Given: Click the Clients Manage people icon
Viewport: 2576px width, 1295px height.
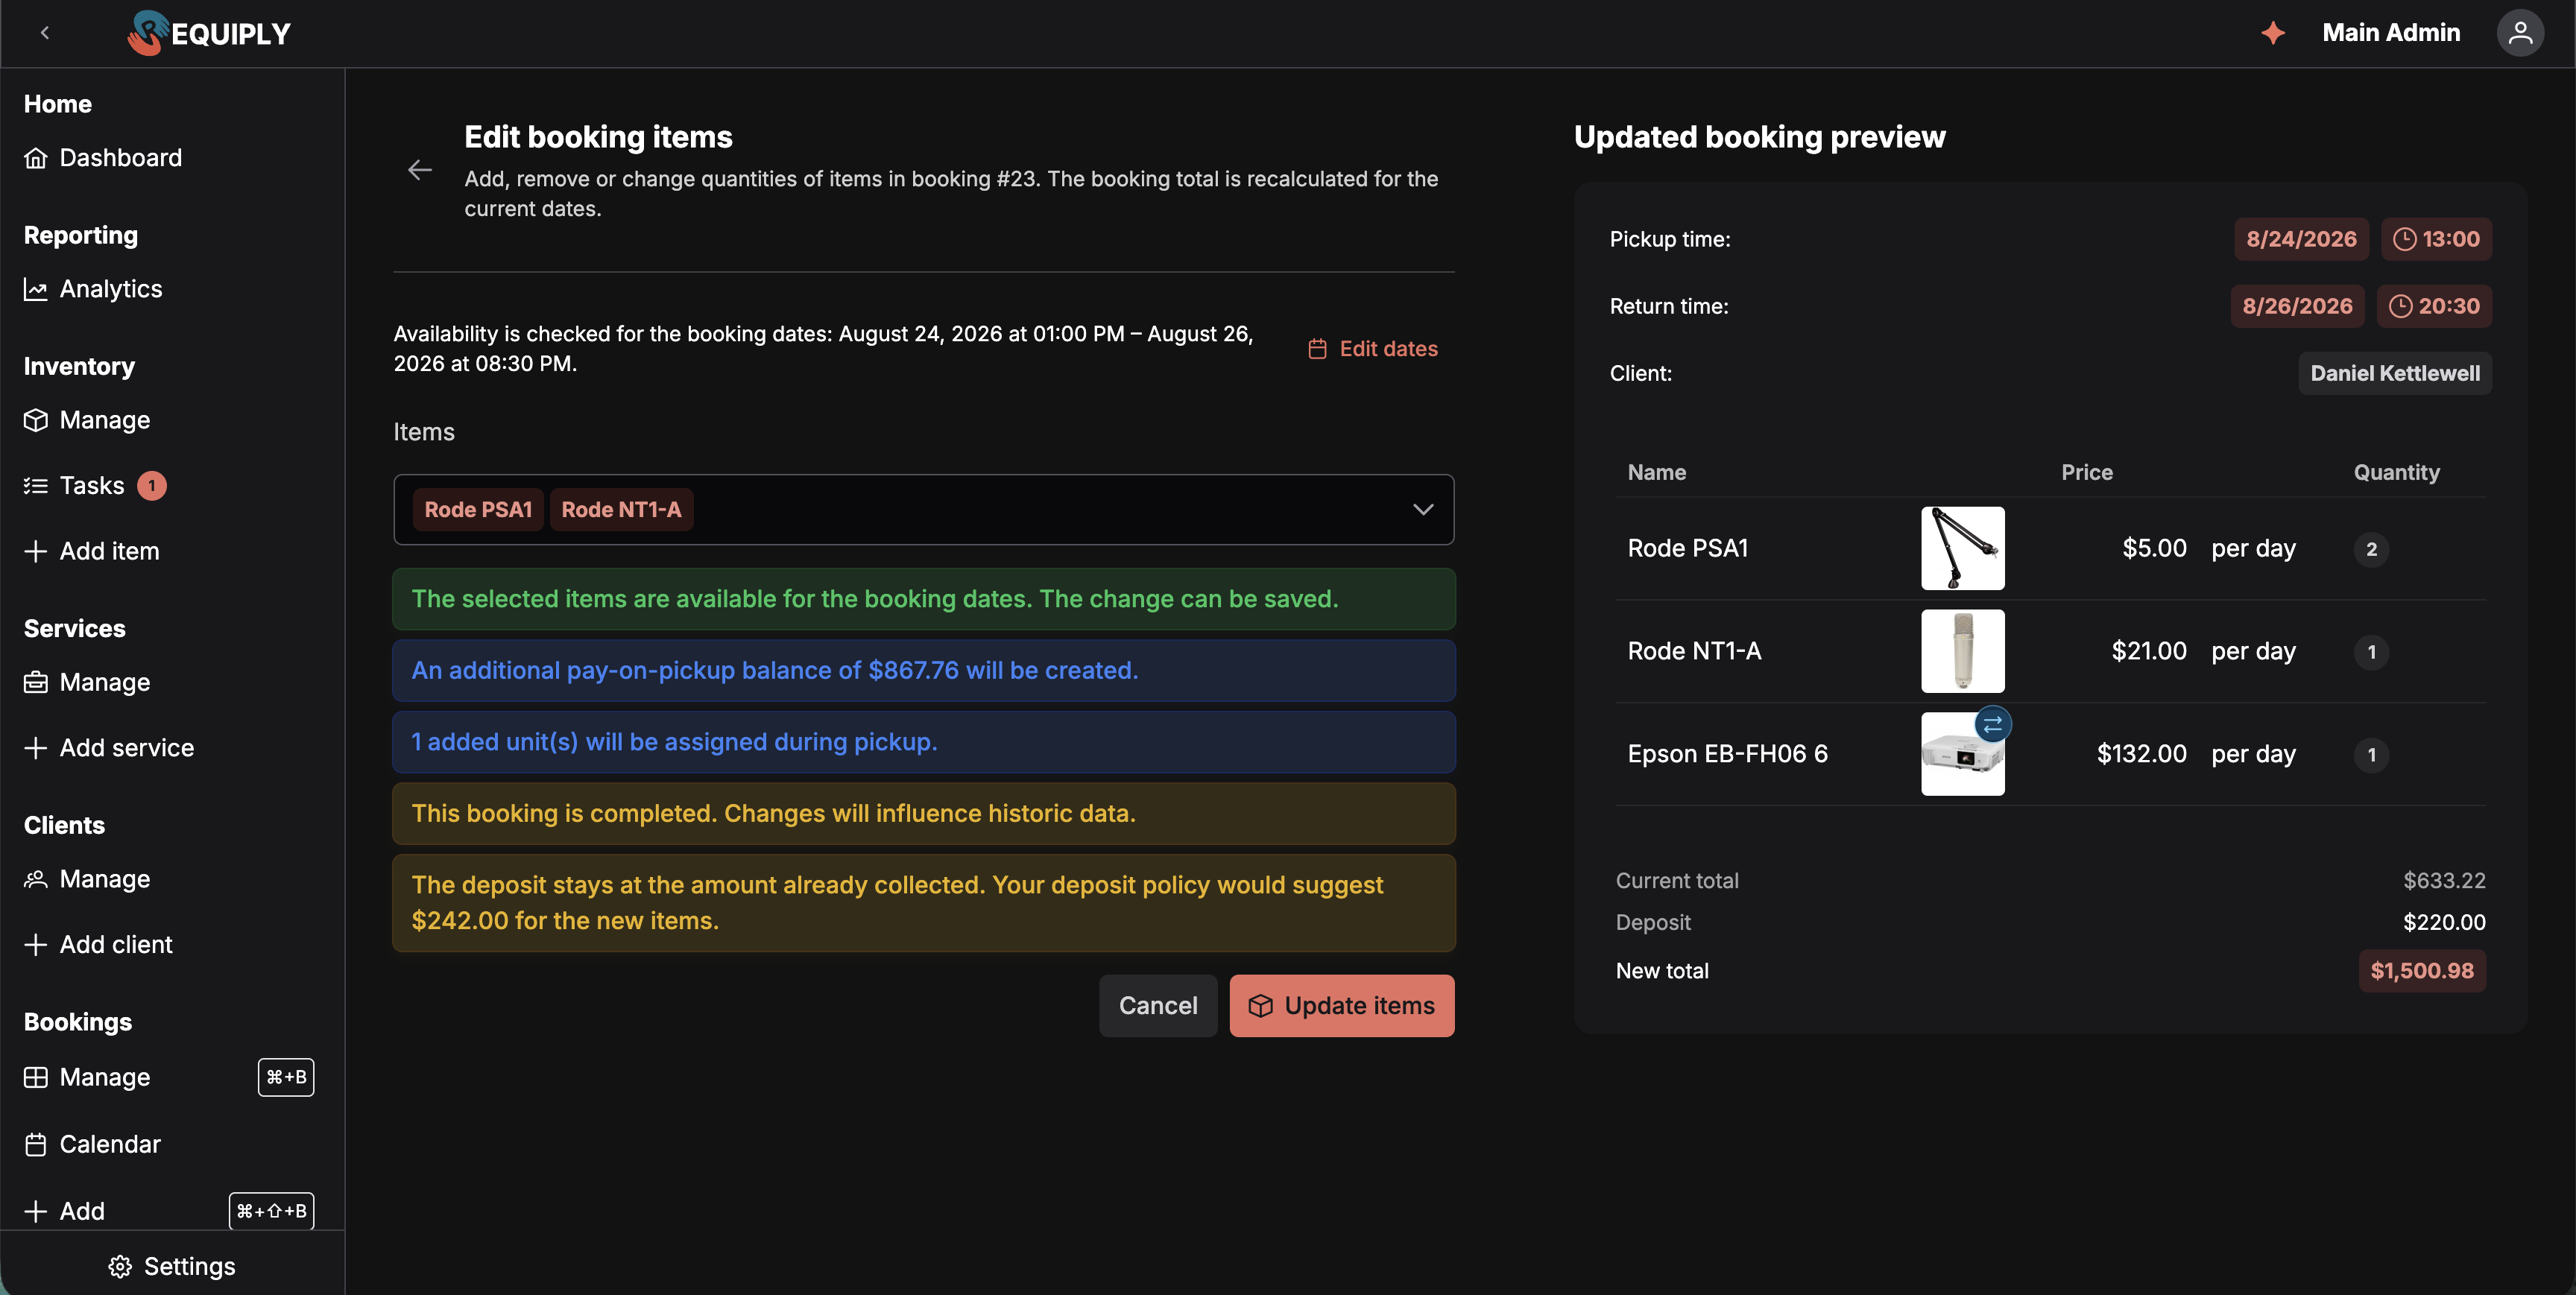Looking at the screenshot, I should tap(36, 879).
